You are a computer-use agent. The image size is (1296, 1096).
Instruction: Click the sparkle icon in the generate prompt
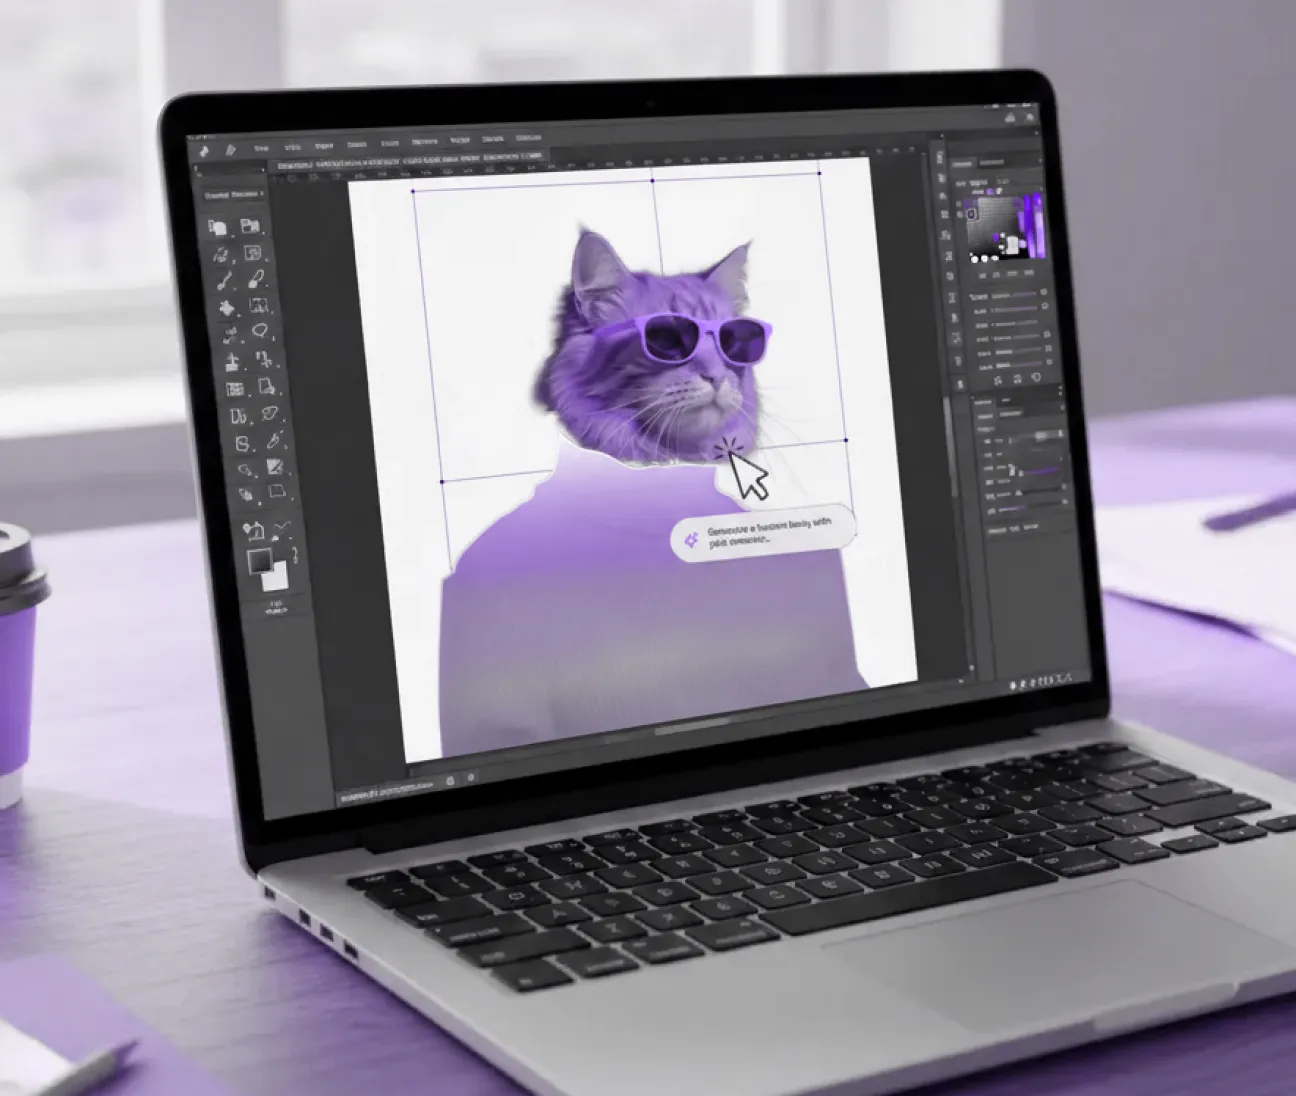point(690,540)
